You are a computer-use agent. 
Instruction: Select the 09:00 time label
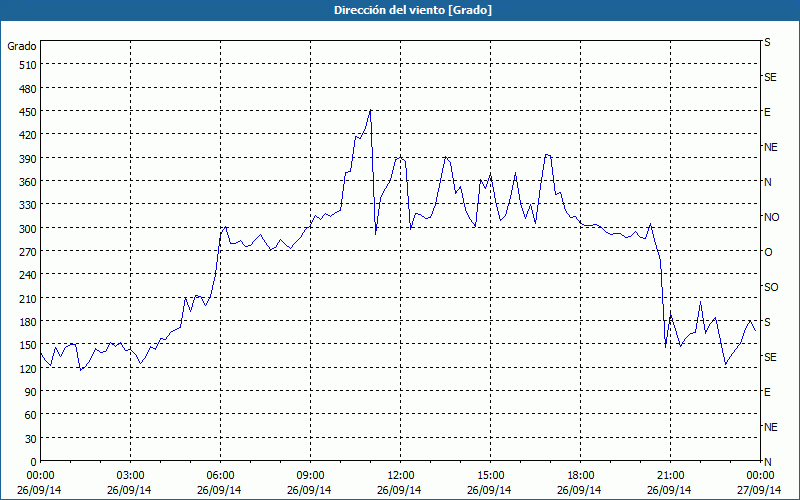[310, 476]
